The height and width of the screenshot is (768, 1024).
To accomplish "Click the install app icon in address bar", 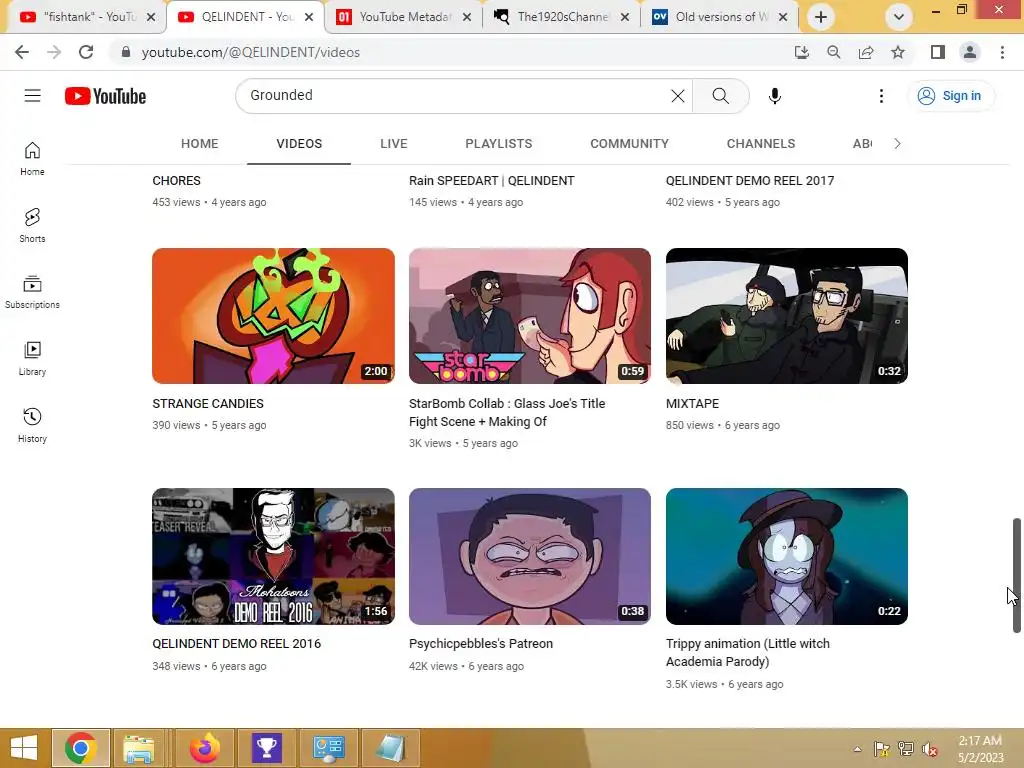I will [x=801, y=52].
